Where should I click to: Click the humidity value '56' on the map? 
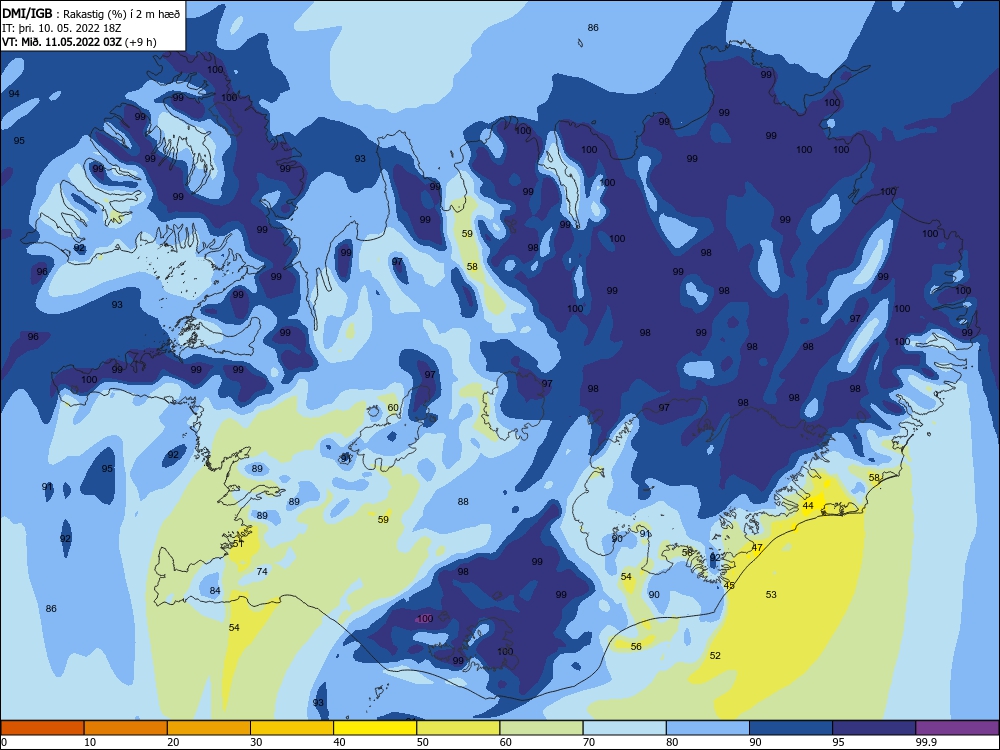pos(636,647)
